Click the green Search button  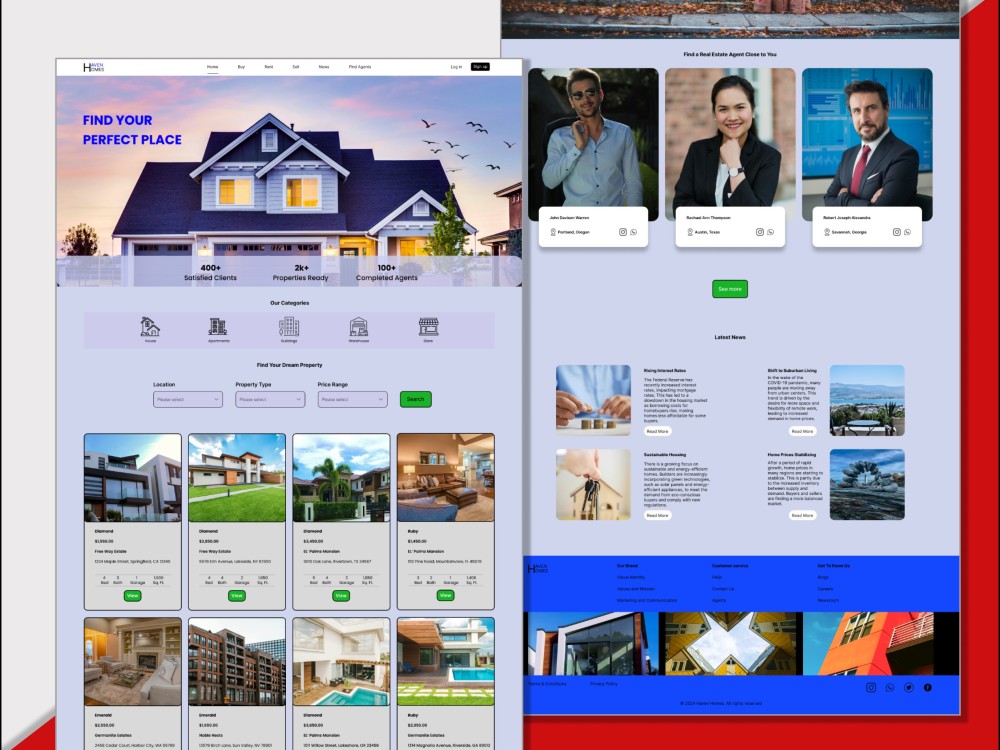click(416, 399)
